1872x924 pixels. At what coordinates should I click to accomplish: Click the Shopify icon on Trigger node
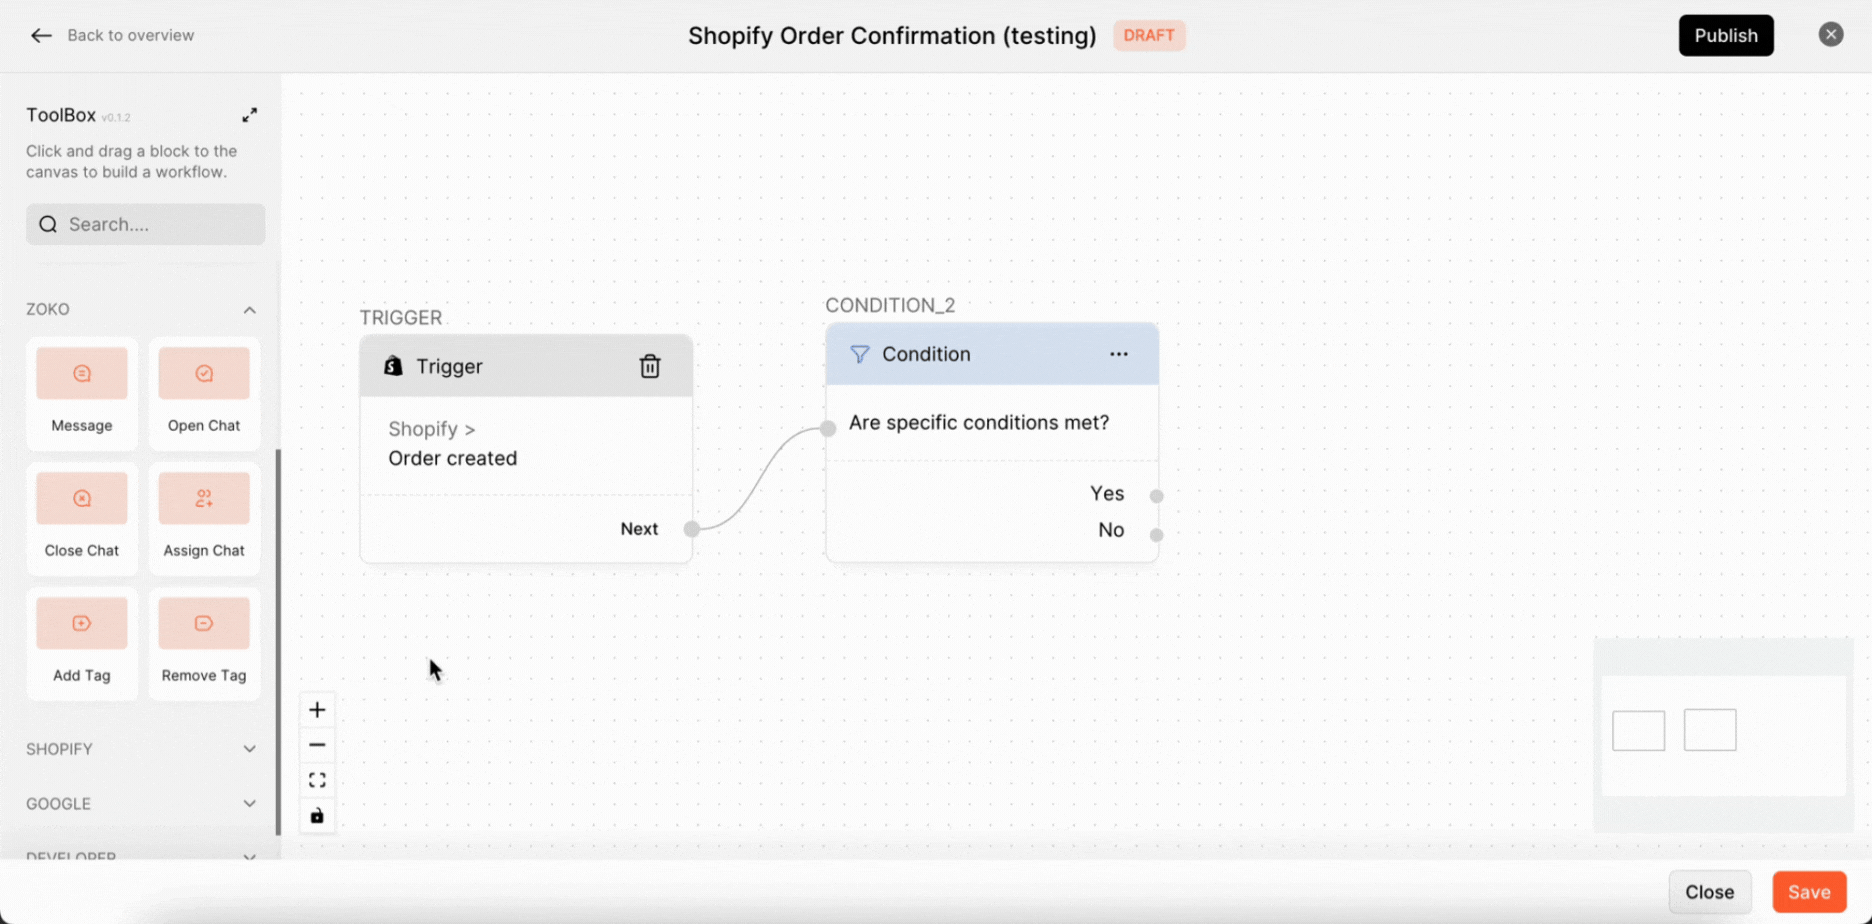click(x=393, y=366)
